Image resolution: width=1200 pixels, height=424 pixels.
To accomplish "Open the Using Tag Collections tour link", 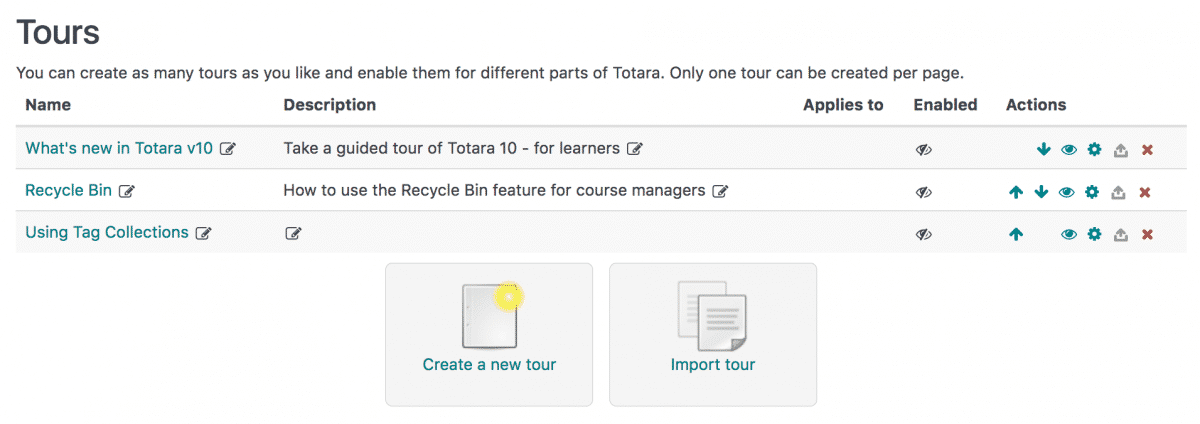I will point(107,232).
